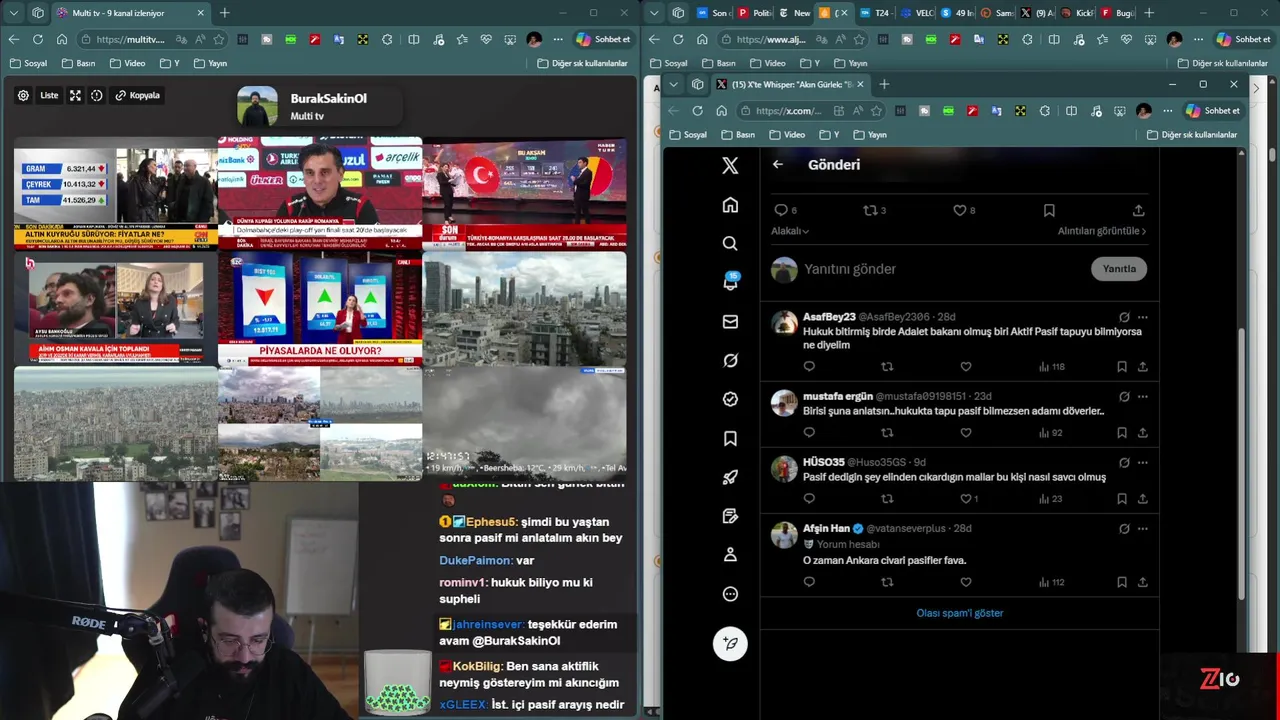Switch to Kick tab
Screen dimensions: 1280x720
1076,13
